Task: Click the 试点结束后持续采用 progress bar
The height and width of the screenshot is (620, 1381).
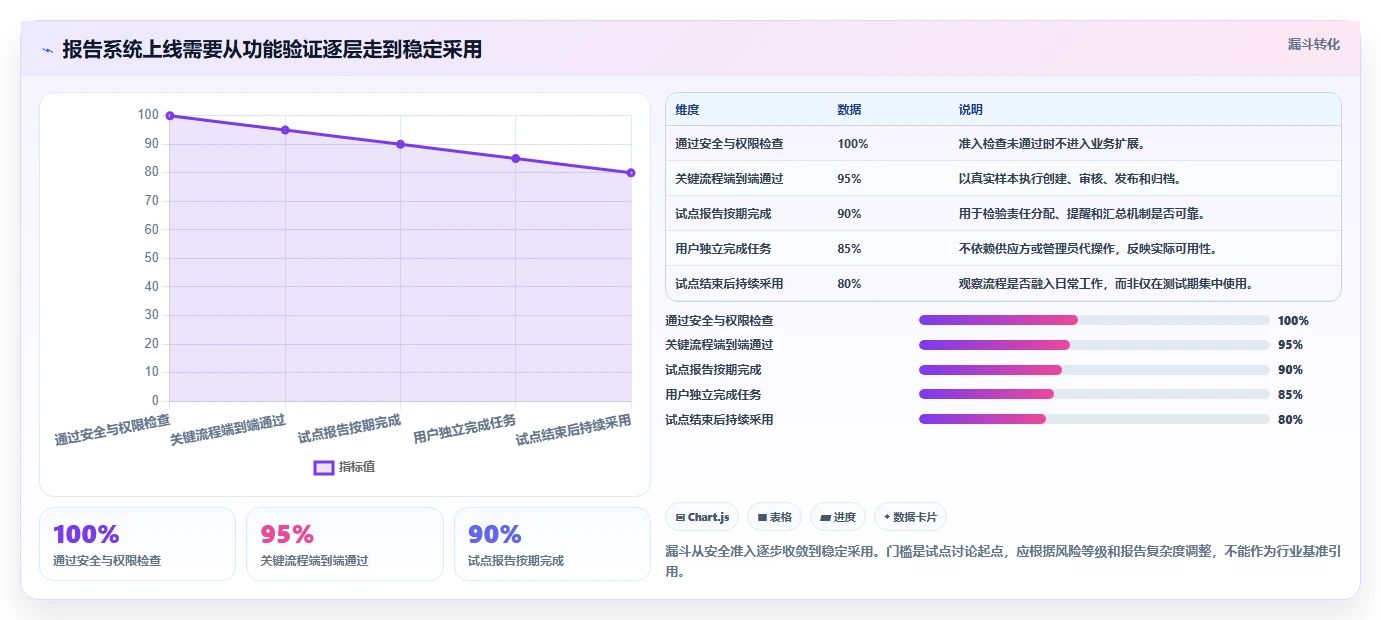Action: (1094, 420)
